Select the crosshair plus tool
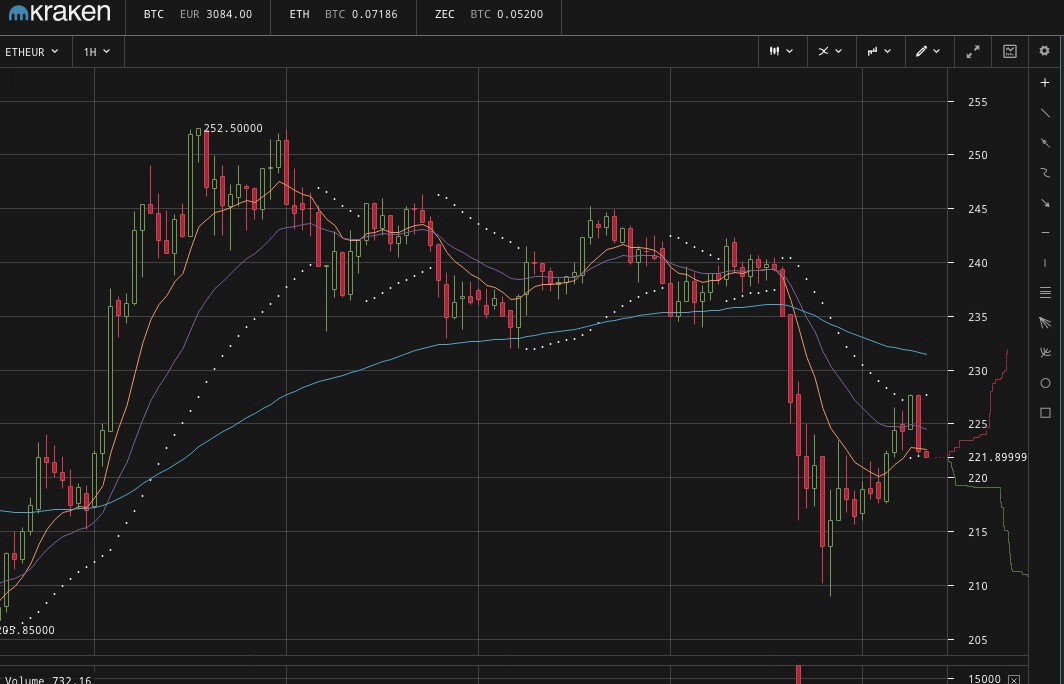1064x684 pixels. (x=1045, y=83)
